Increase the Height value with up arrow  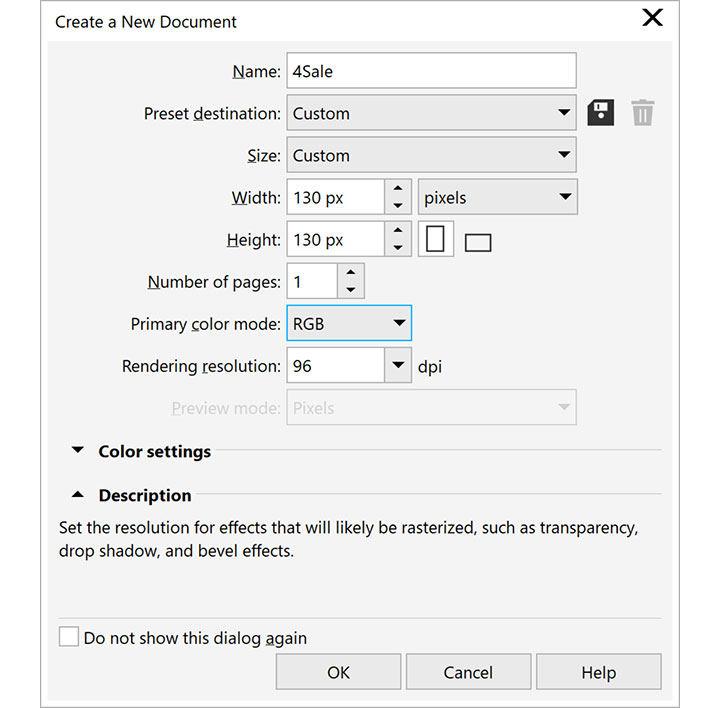(x=398, y=230)
